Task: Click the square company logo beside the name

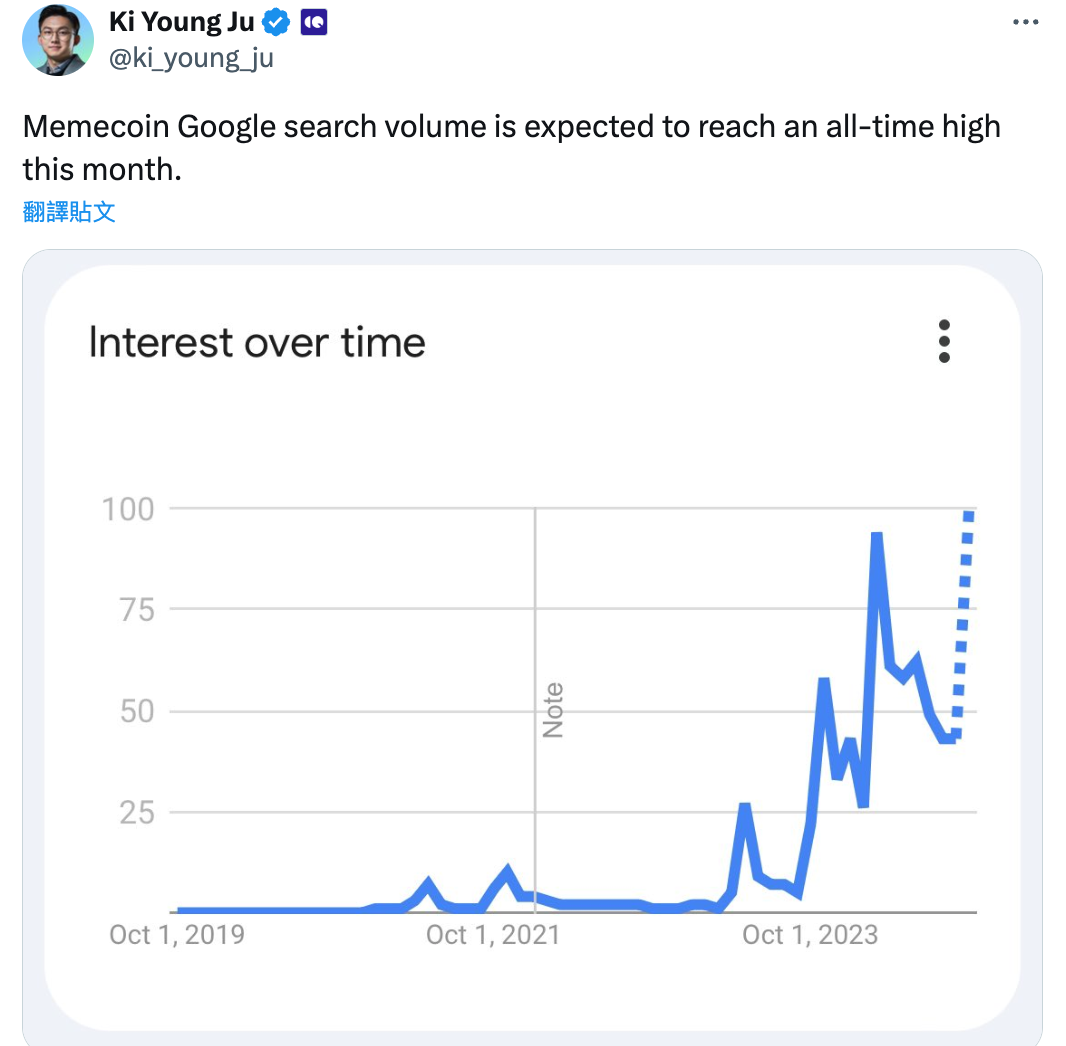Action: (x=313, y=21)
